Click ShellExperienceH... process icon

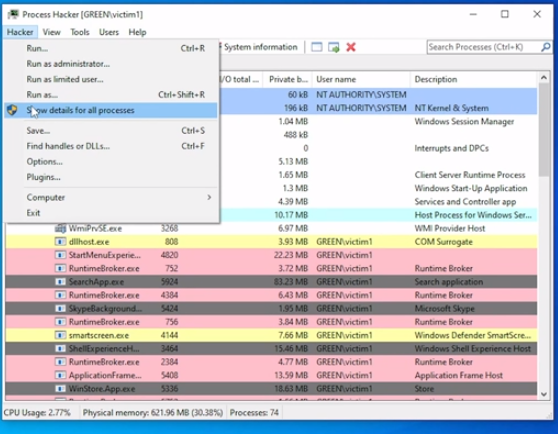(60, 349)
